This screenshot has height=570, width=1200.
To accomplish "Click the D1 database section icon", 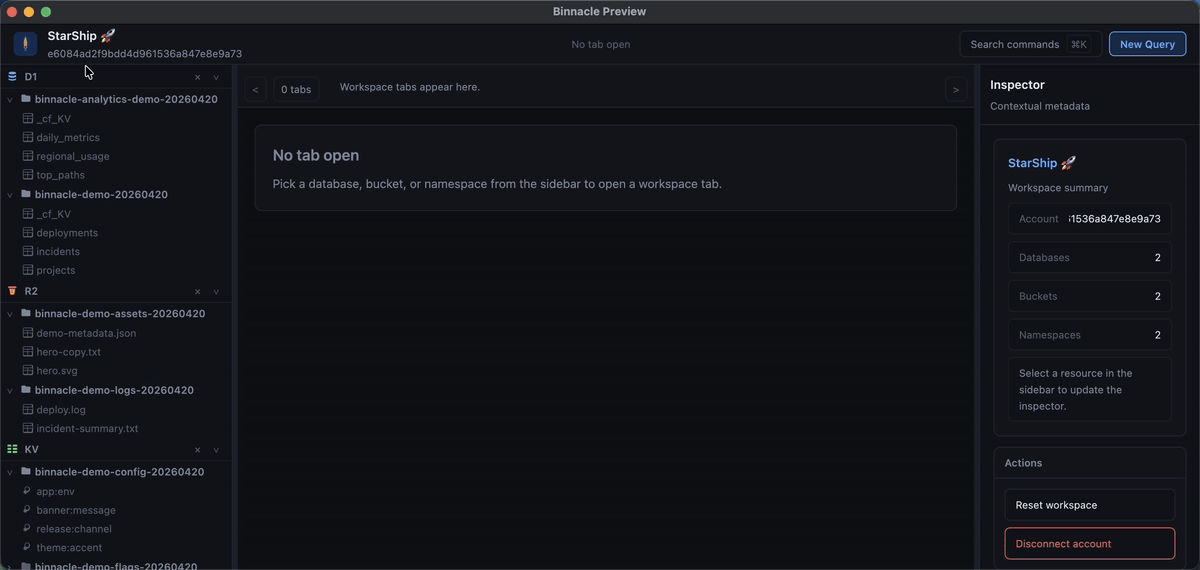I will pos(12,77).
